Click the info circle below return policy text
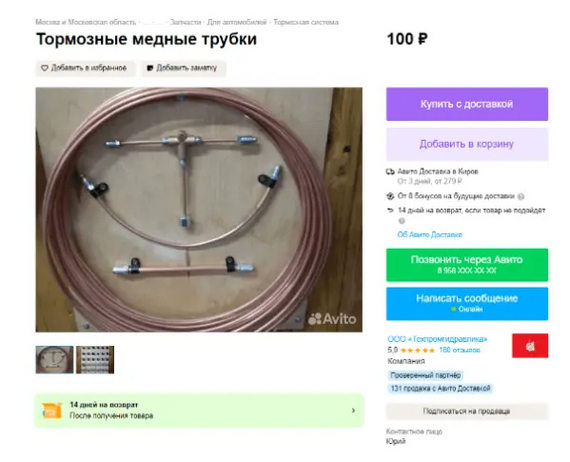 (402, 221)
